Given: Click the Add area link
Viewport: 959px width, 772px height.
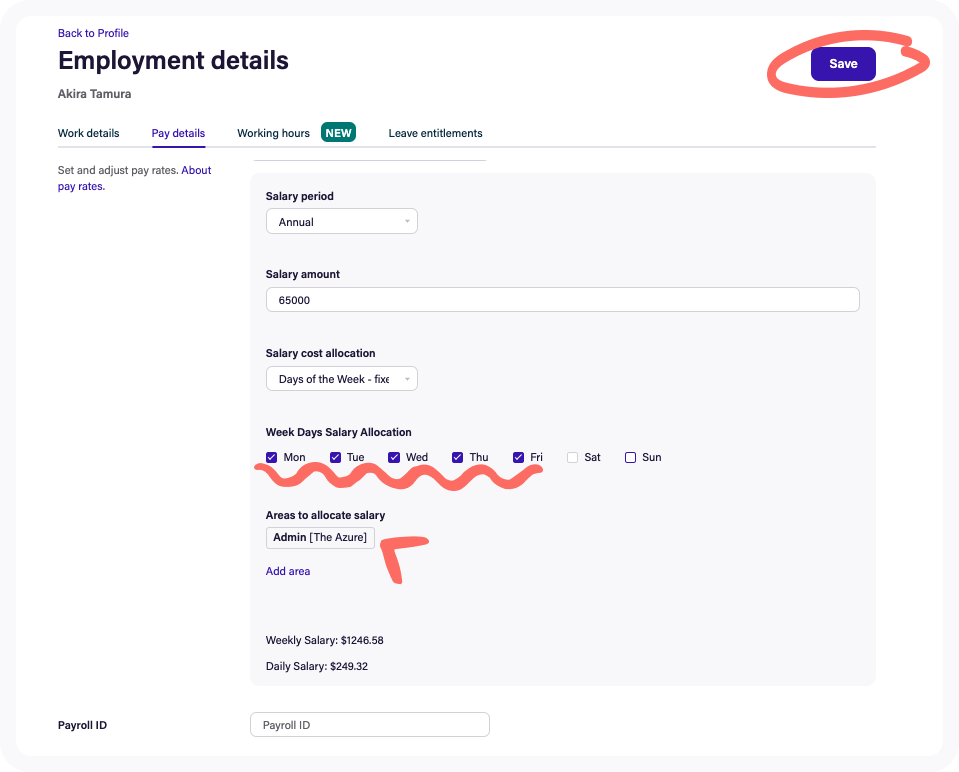Looking at the screenshot, I should 288,571.
